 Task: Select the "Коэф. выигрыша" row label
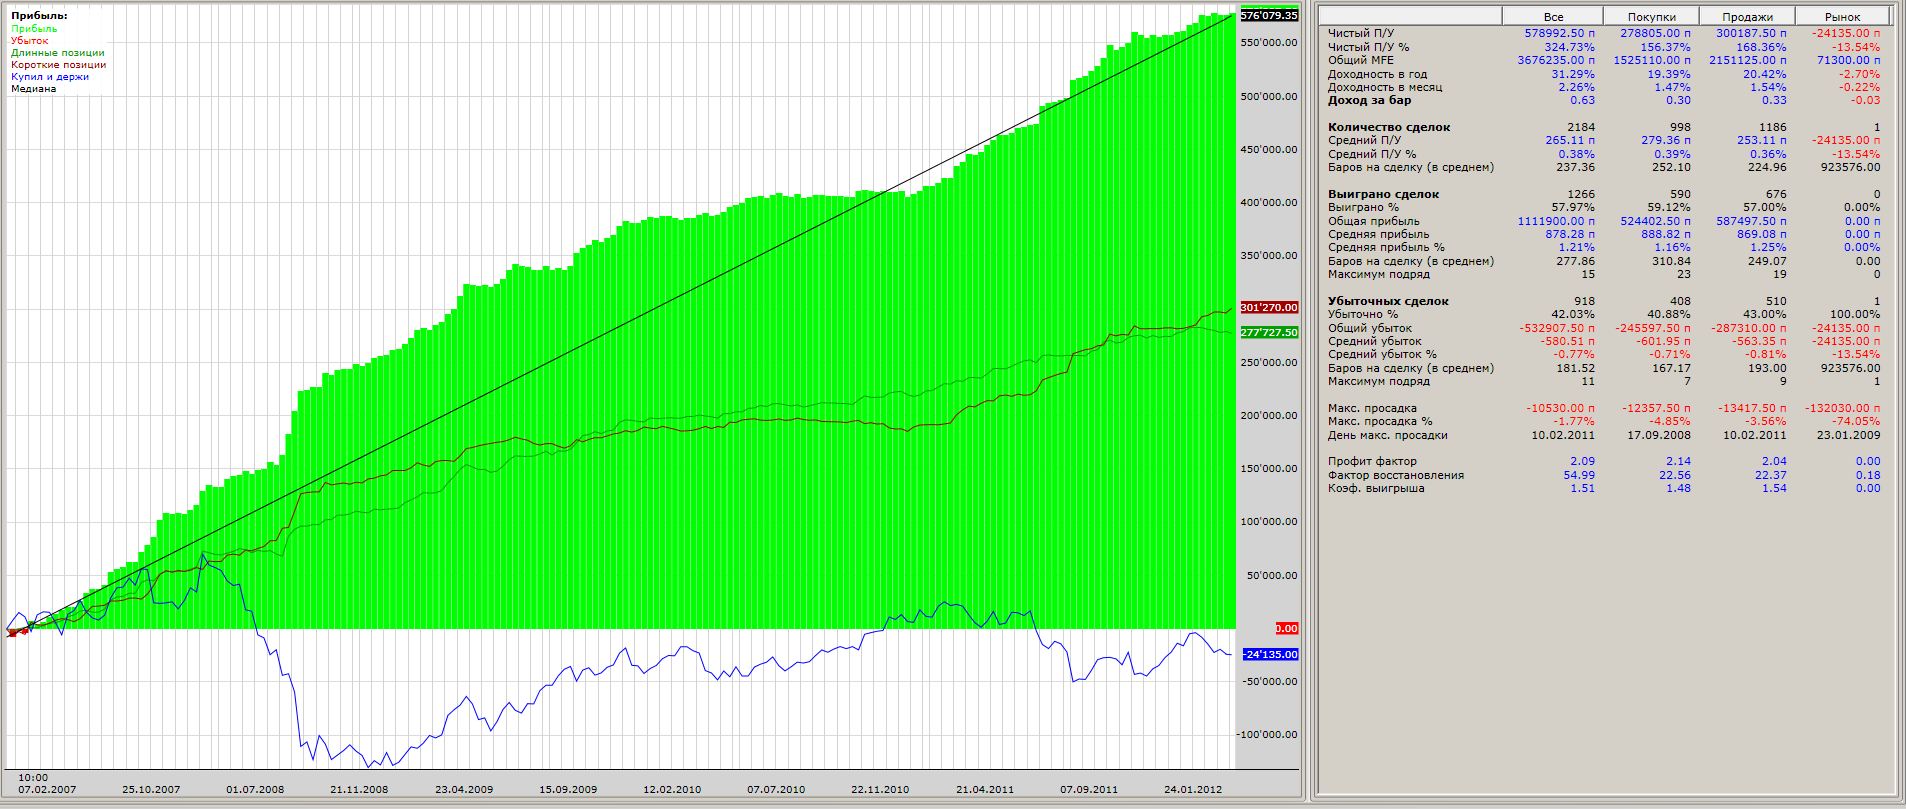click(x=1376, y=488)
